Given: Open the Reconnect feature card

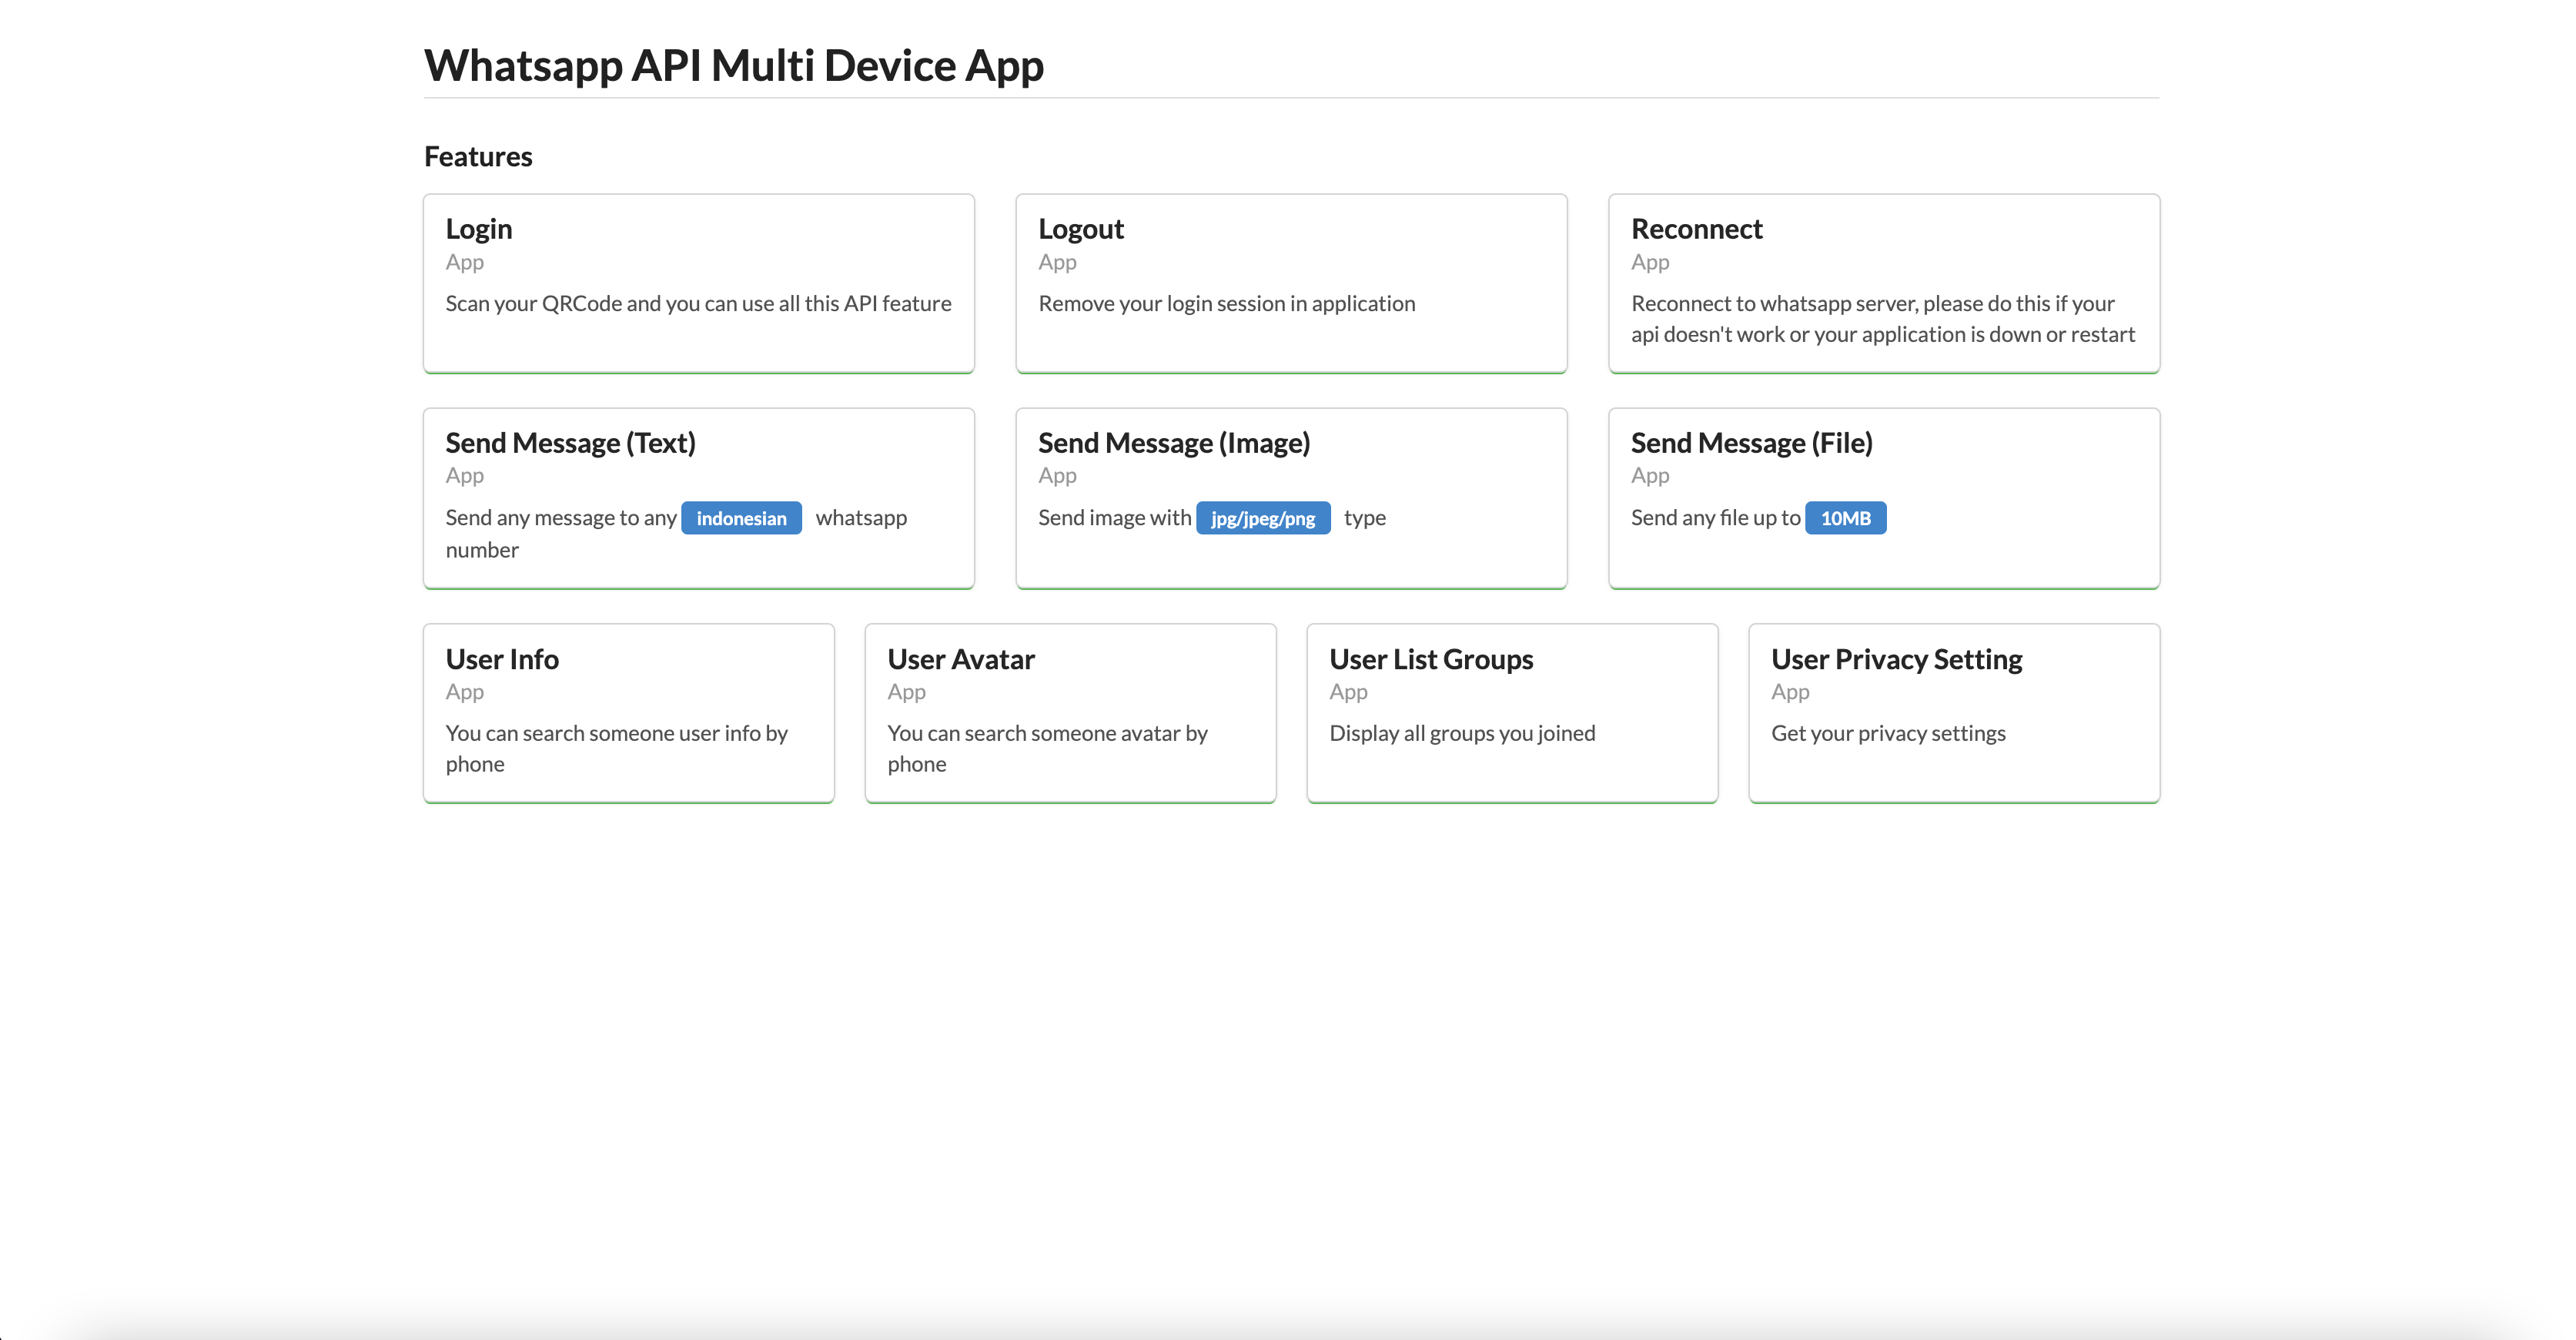Looking at the screenshot, I should 1884,283.
